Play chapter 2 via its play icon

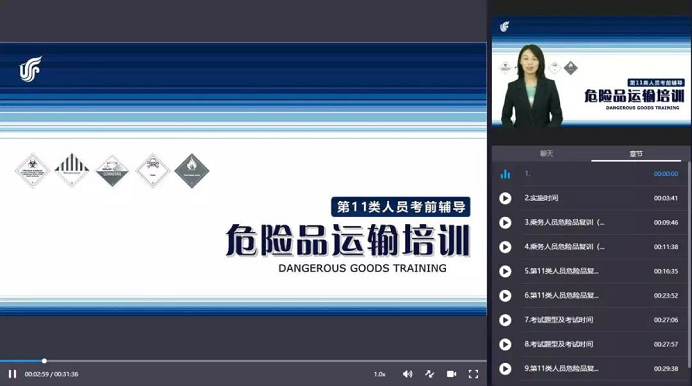505,198
